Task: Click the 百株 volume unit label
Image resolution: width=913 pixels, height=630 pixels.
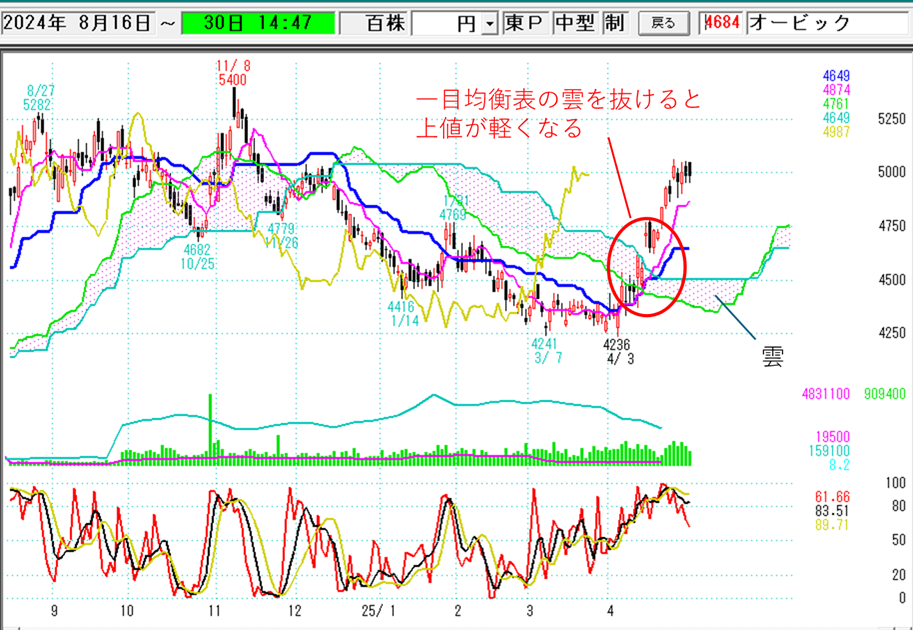Action: (374, 23)
